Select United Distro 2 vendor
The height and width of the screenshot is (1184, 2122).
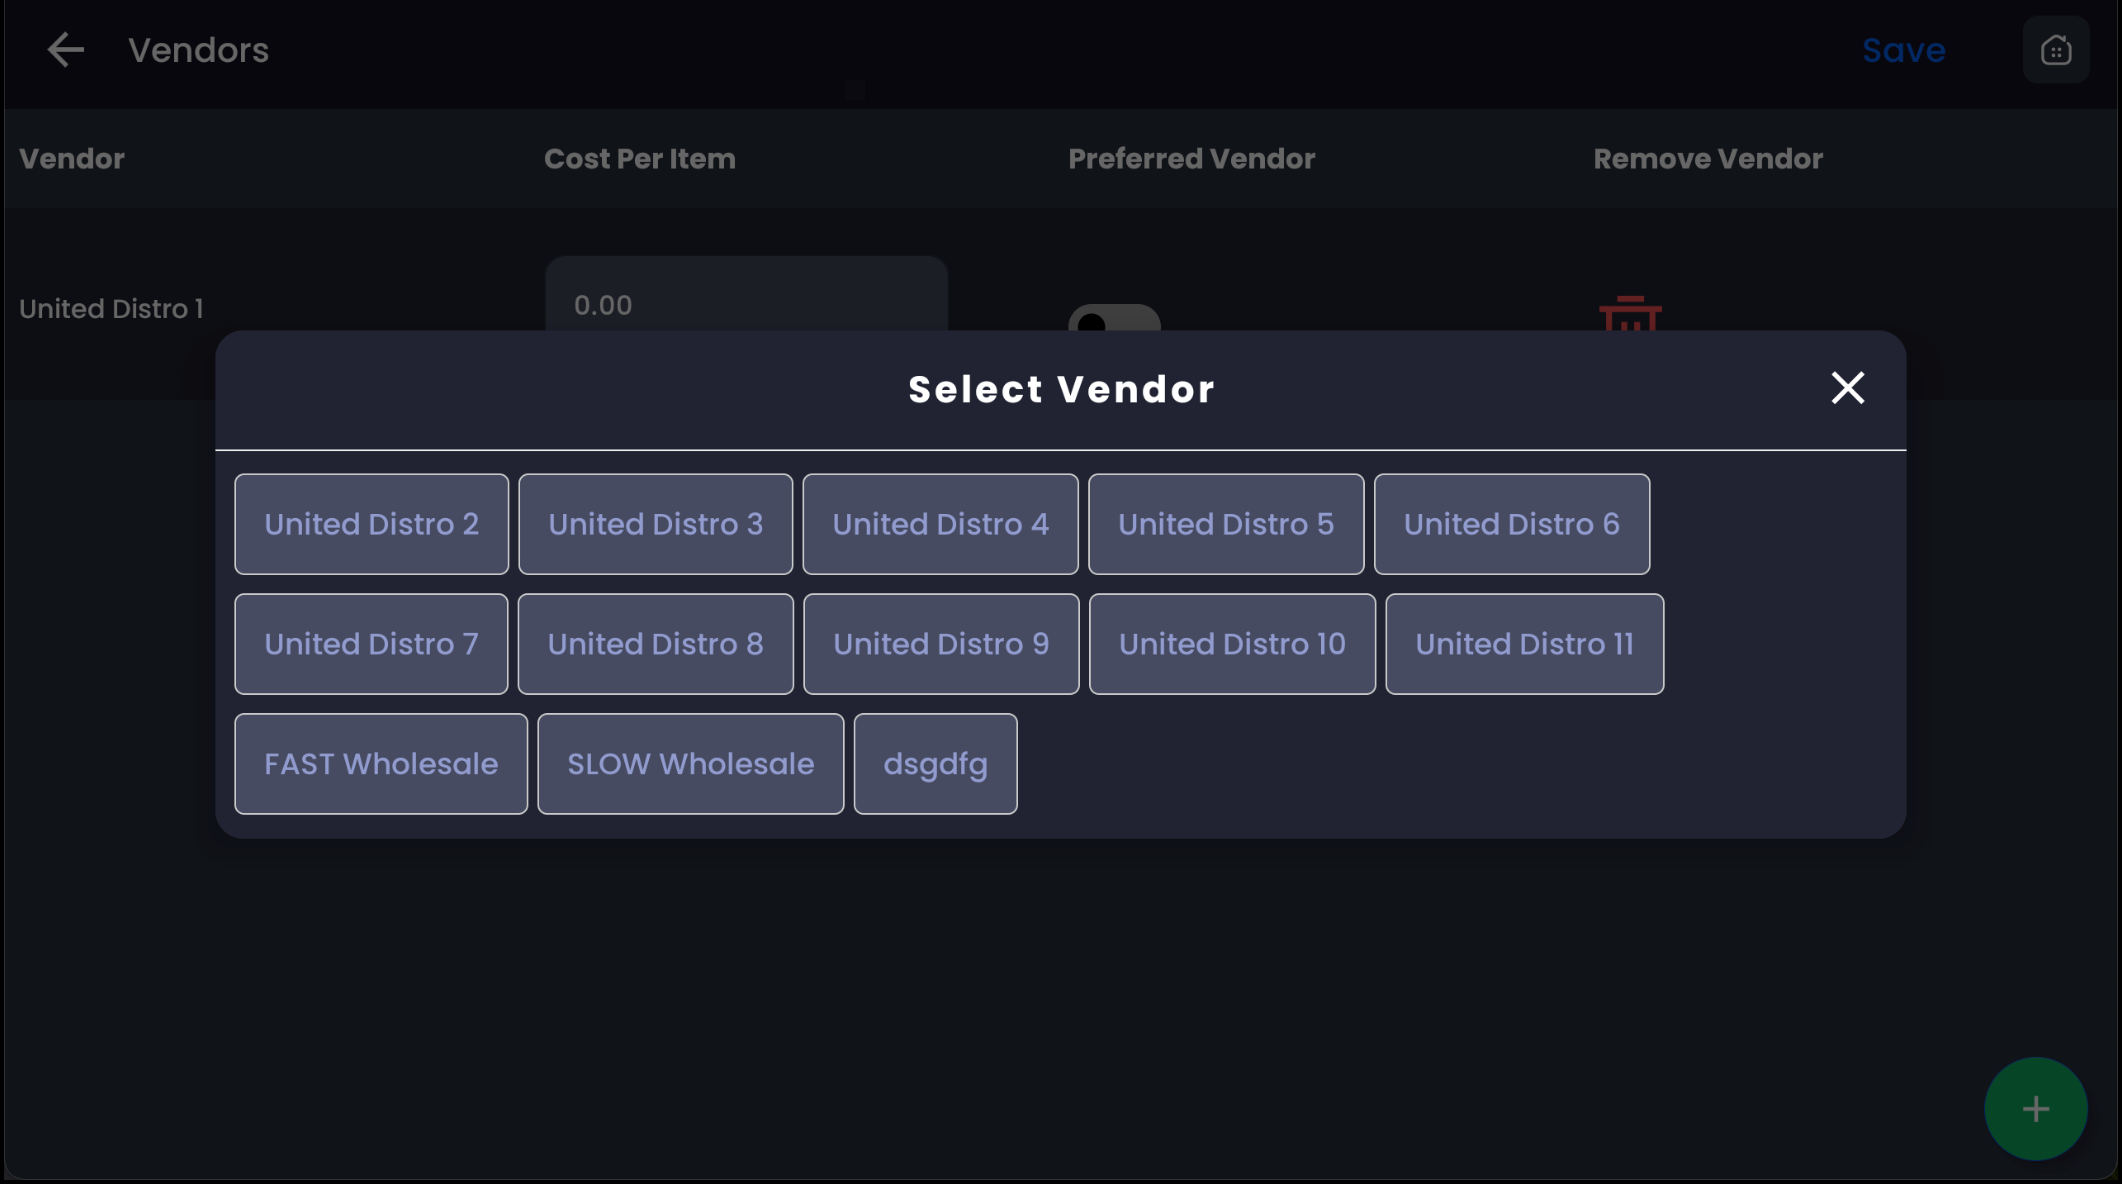(x=371, y=524)
